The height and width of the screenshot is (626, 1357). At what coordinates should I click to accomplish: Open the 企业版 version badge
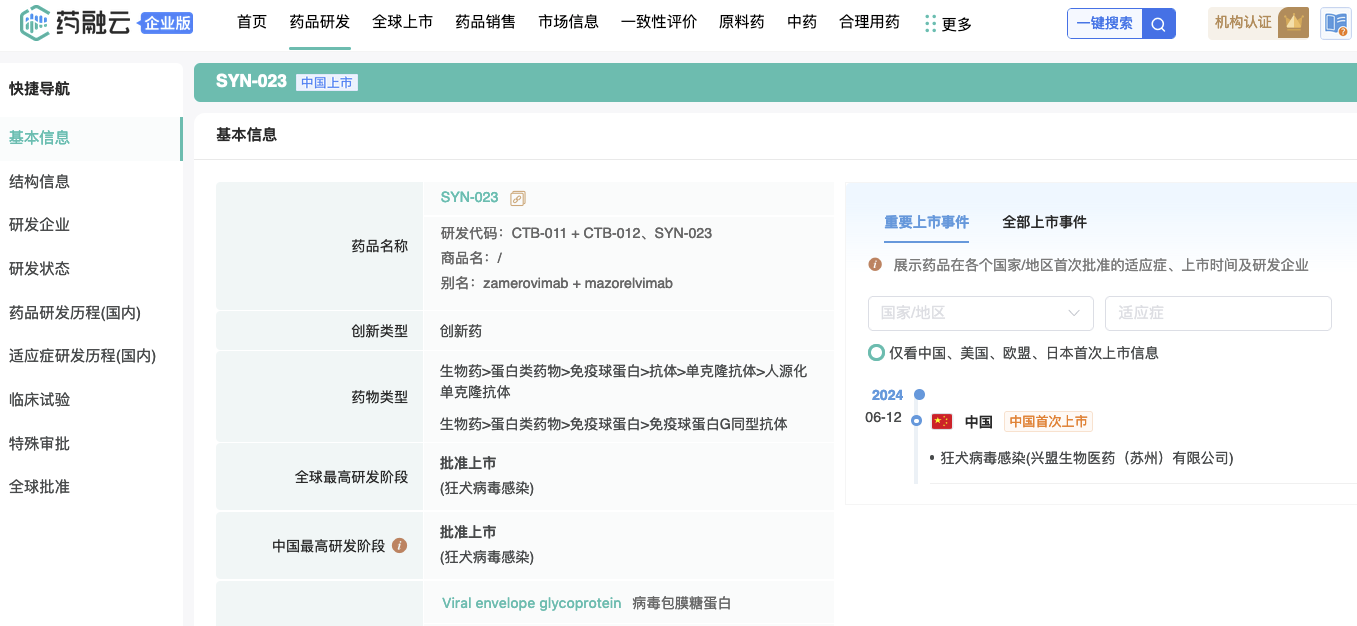pyautogui.click(x=167, y=22)
